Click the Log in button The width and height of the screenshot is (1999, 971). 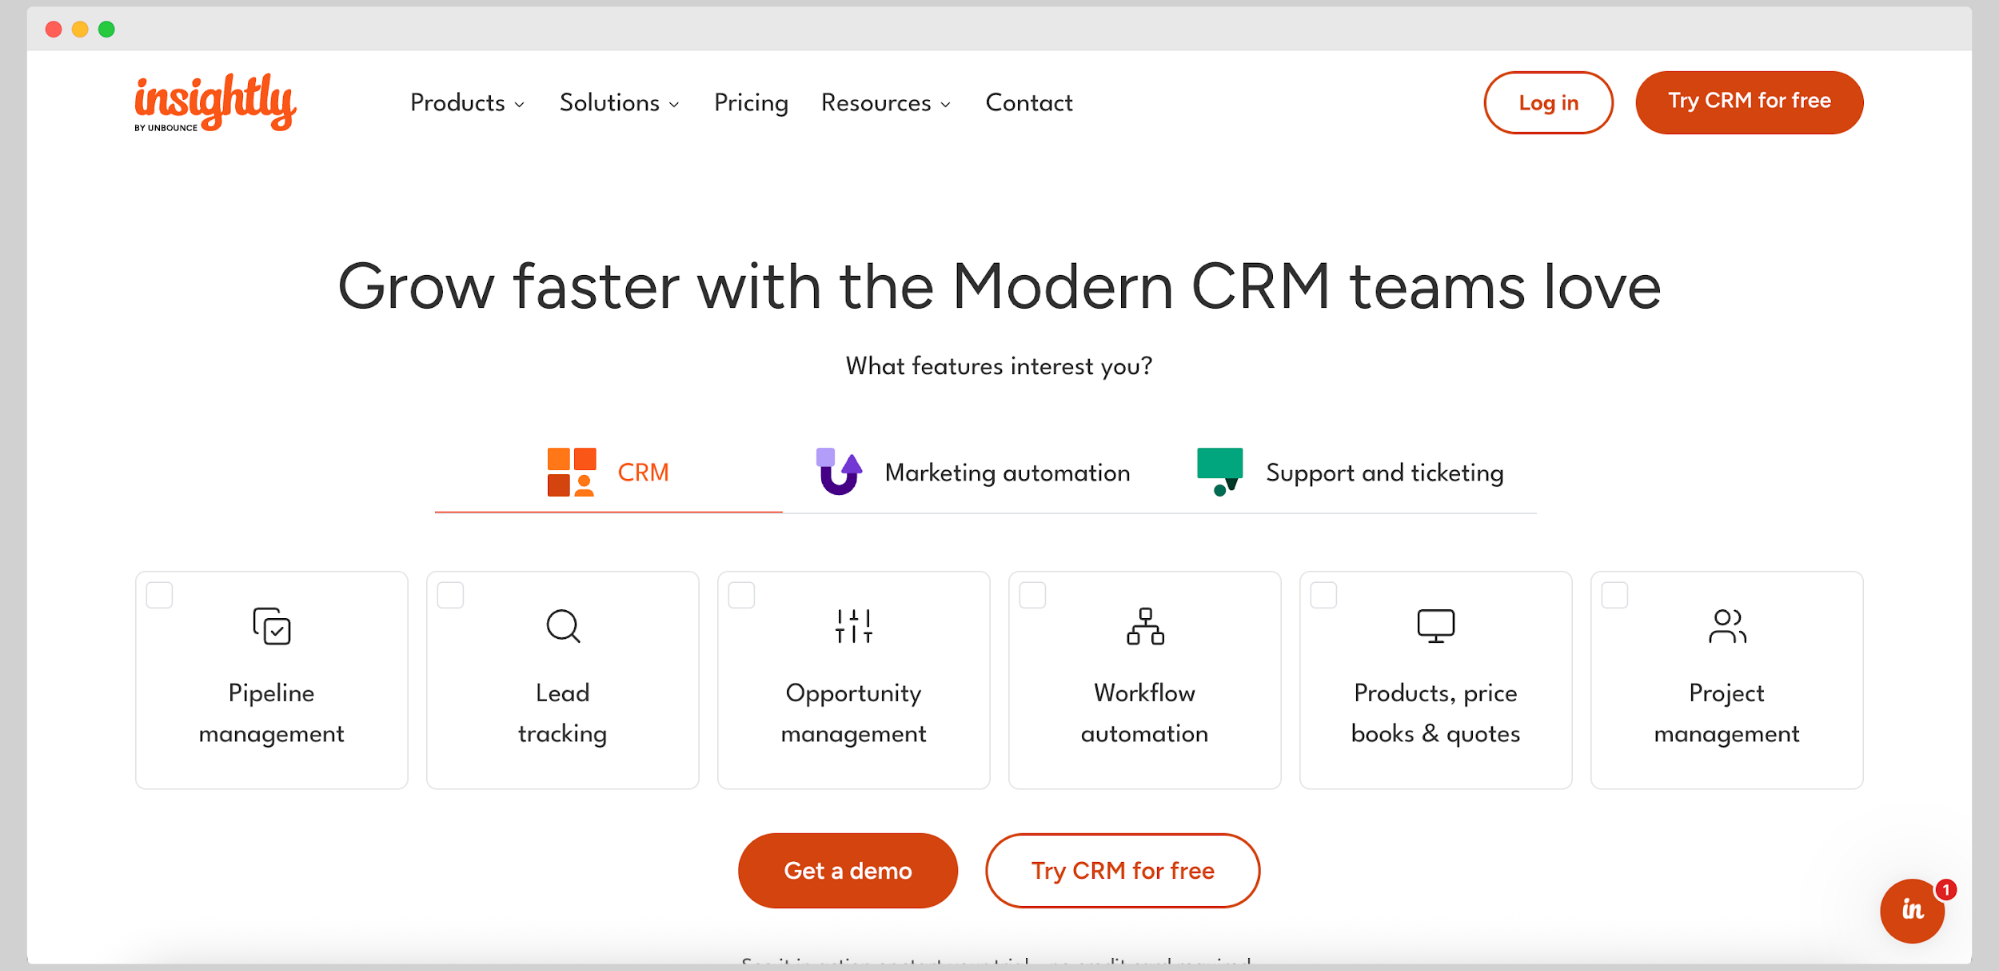pyautogui.click(x=1548, y=102)
